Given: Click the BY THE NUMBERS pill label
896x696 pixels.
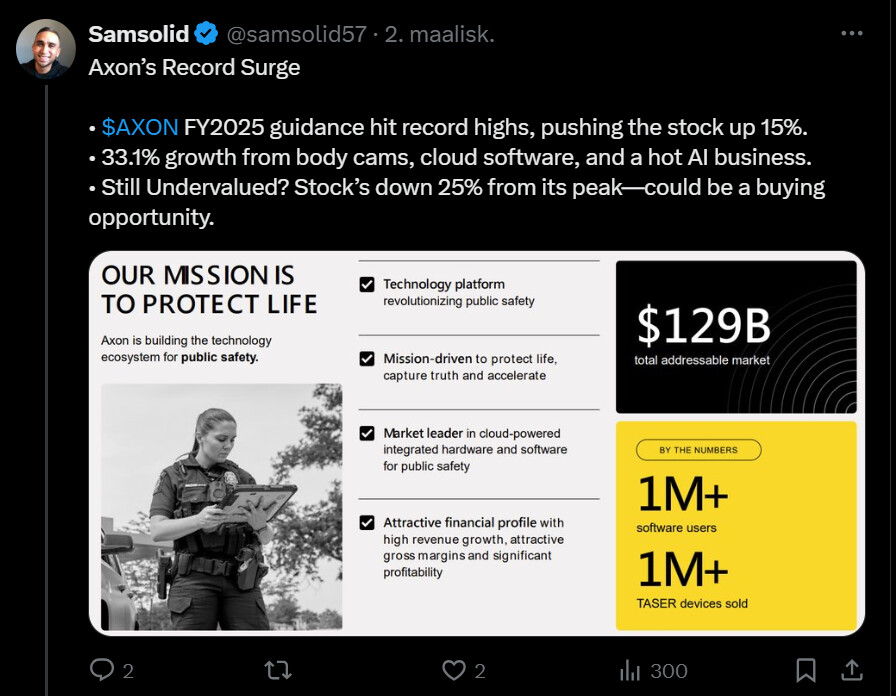Looking at the screenshot, I should coord(698,450).
